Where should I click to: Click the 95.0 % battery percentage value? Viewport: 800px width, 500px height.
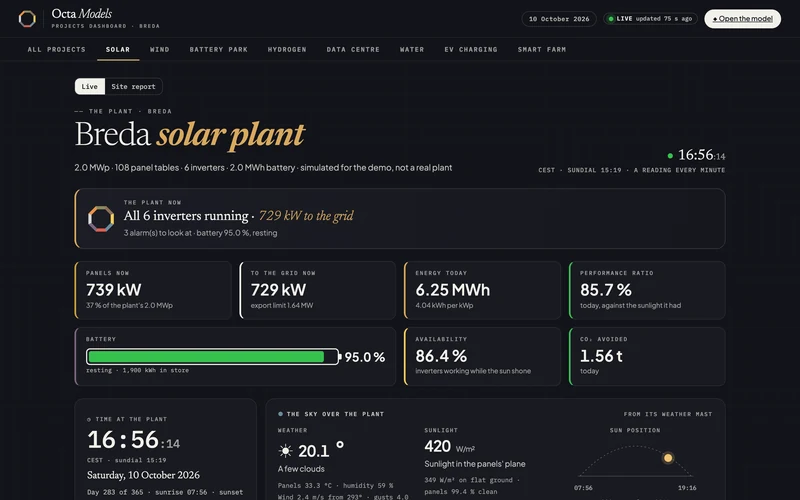pos(365,357)
